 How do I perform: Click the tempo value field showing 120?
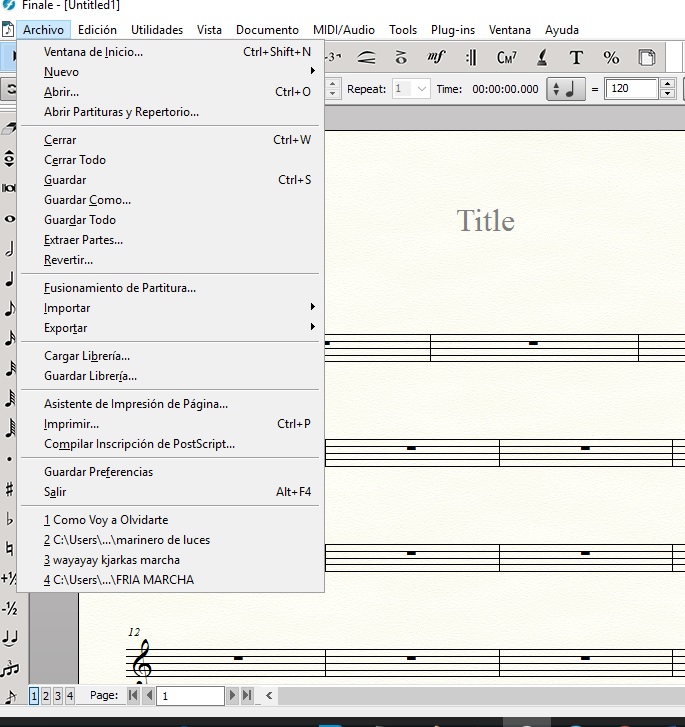click(x=631, y=89)
